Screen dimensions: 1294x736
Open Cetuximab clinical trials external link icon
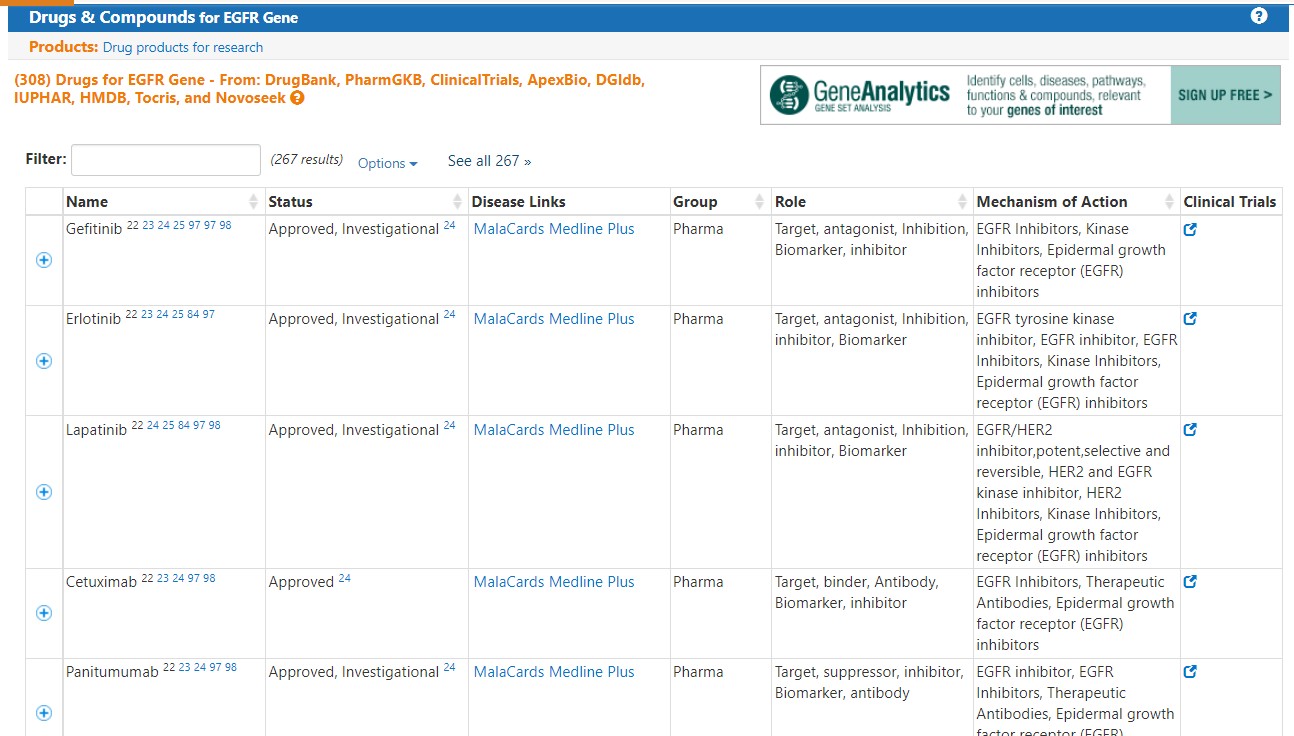pyautogui.click(x=1190, y=582)
